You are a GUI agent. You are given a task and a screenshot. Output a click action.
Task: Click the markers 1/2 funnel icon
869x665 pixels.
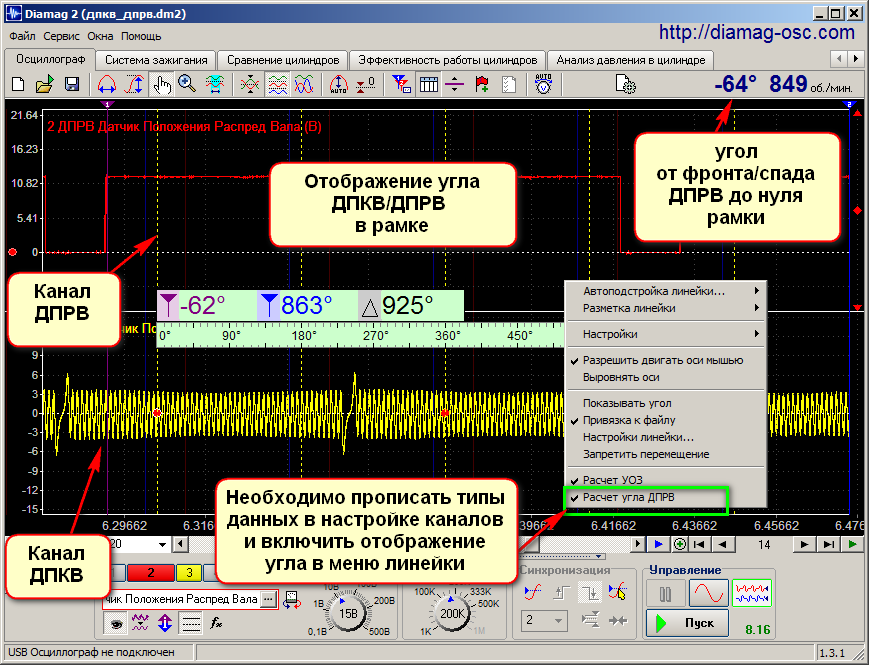[401, 84]
